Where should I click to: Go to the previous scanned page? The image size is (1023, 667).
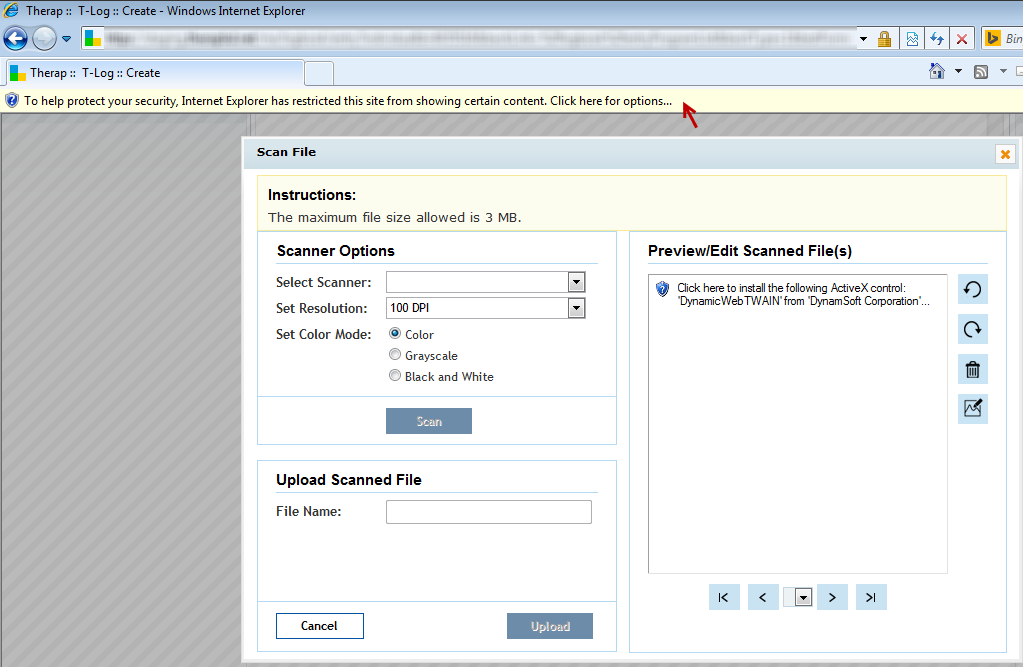point(763,596)
